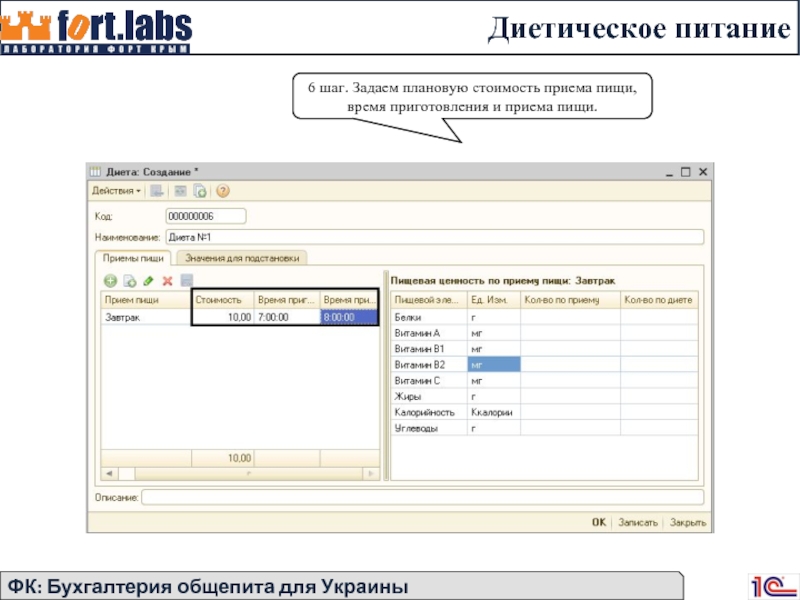This screenshot has width=800, height=600.
Task: Click the 7:00:00 preparation time cell
Action: point(287,317)
